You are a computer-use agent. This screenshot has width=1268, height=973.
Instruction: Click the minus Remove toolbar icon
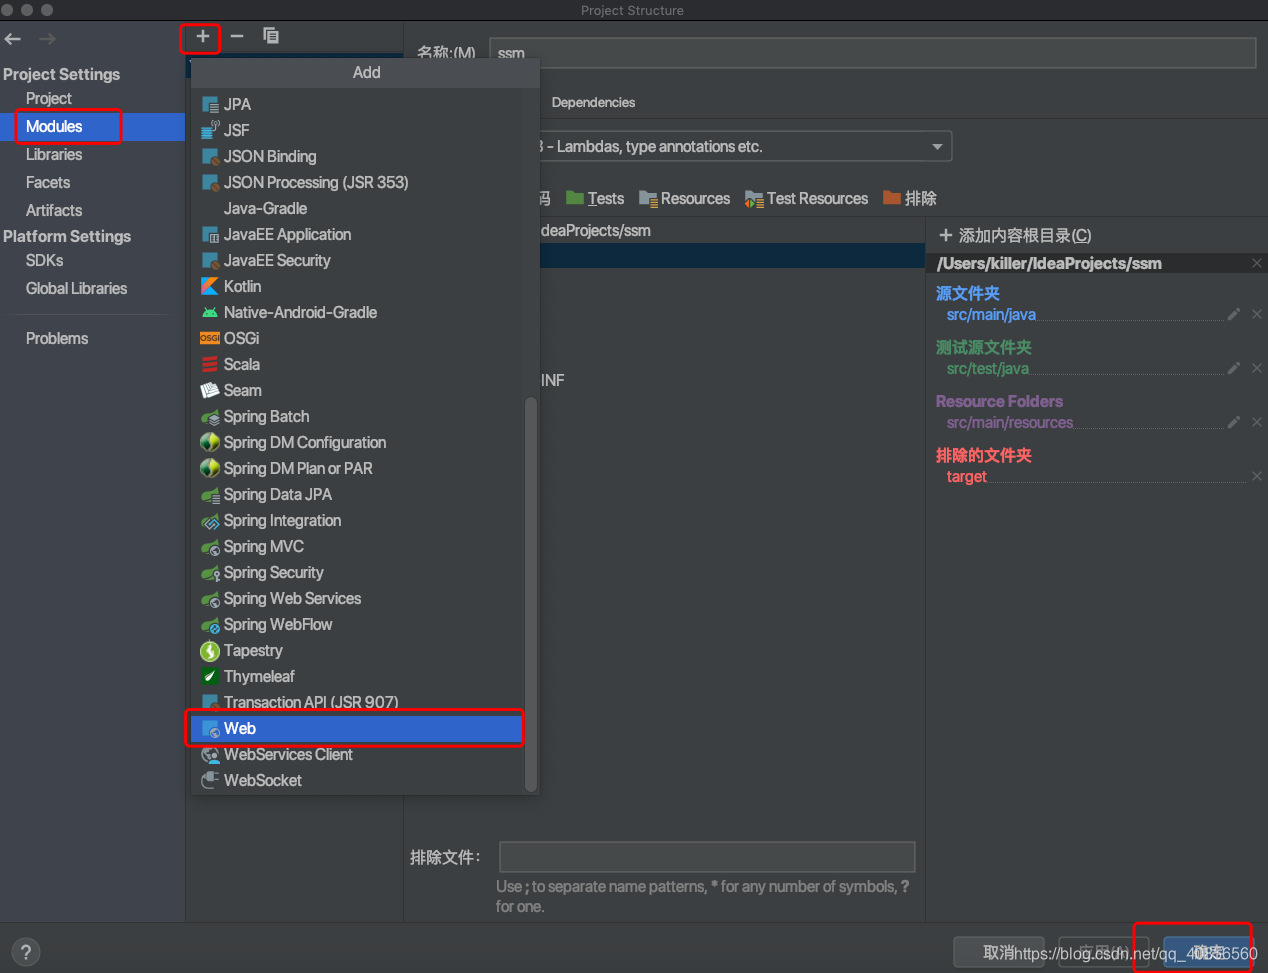coord(237,36)
